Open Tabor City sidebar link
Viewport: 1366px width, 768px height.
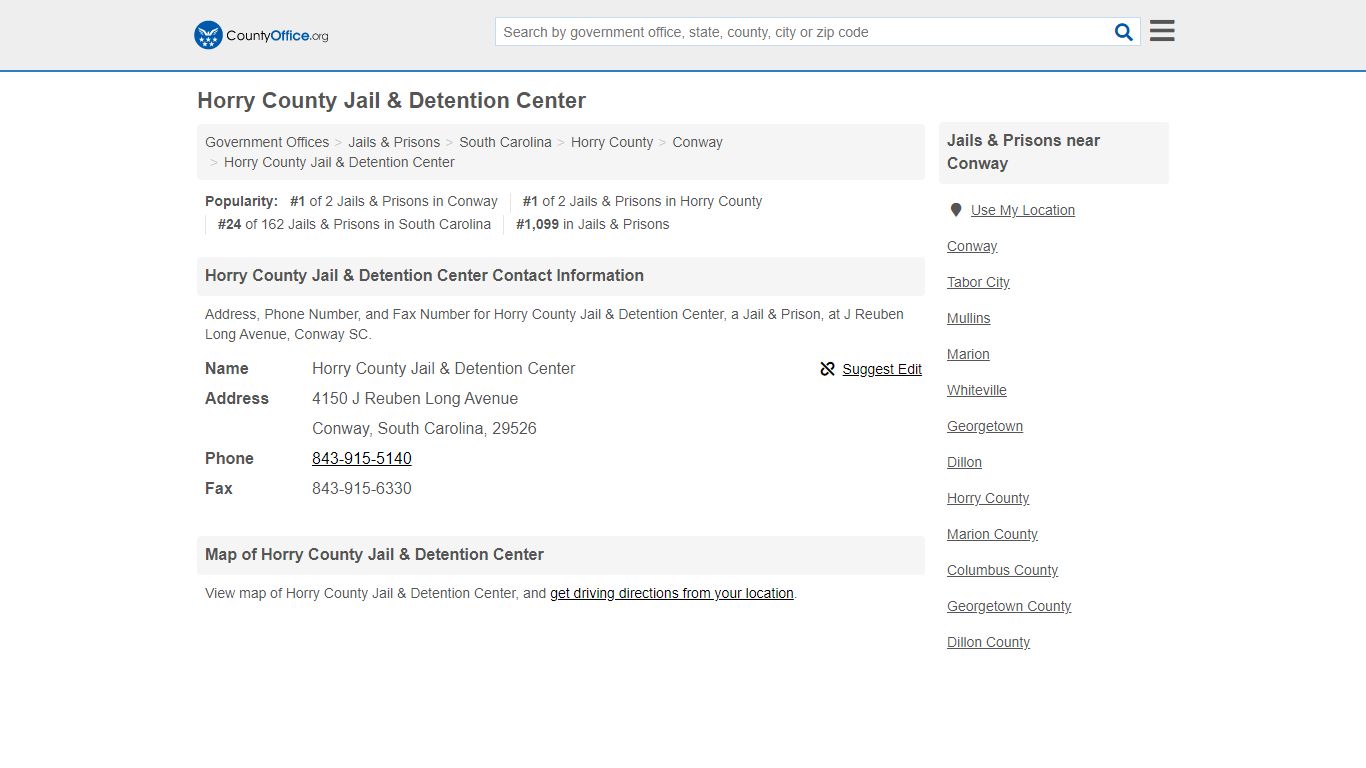(x=978, y=282)
